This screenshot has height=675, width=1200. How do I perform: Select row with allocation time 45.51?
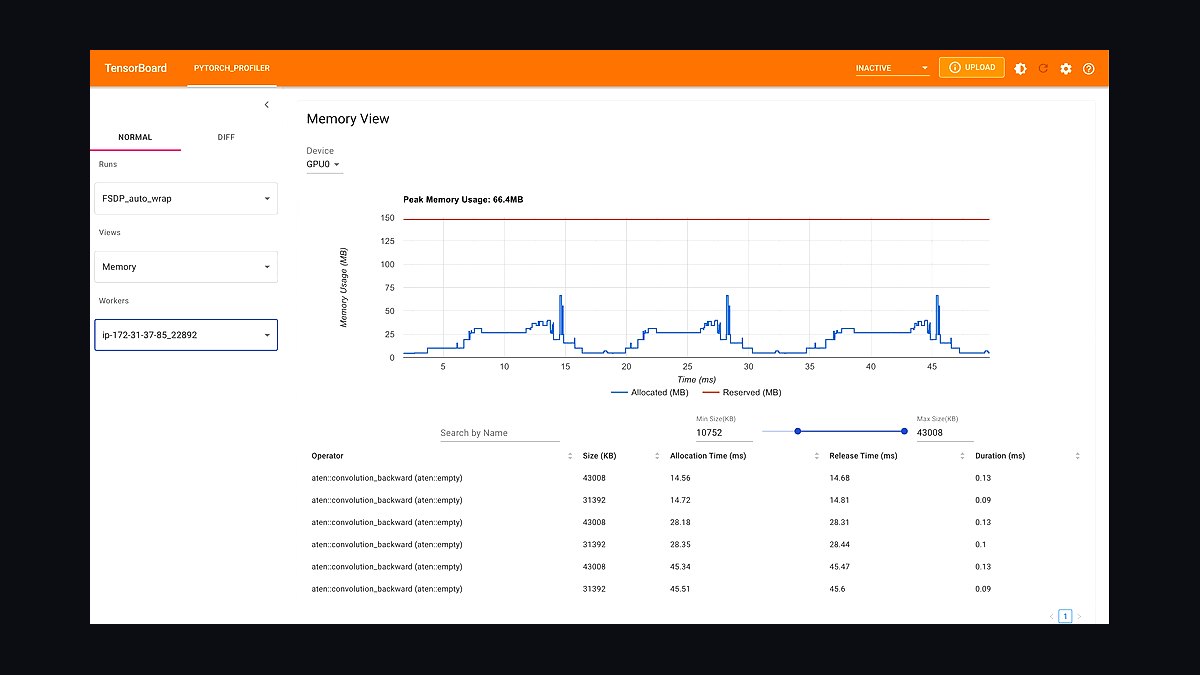pyautogui.click(x=696, y=589)
